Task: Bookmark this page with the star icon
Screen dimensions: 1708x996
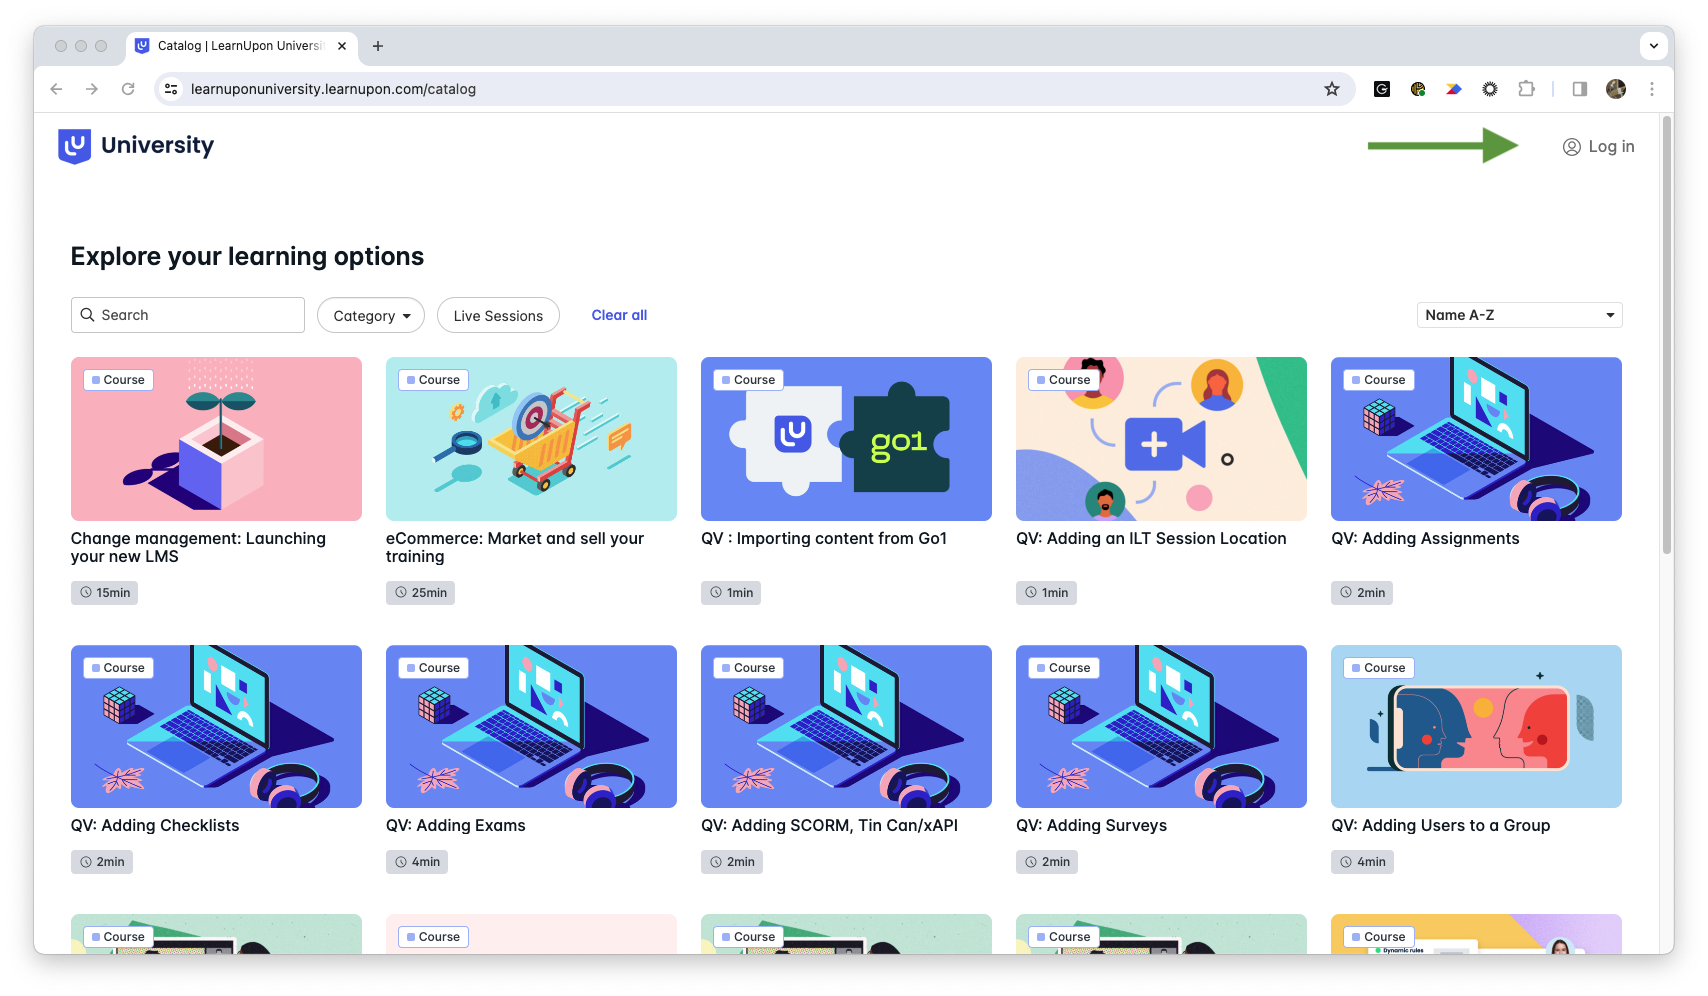Action: [1331, 89]
